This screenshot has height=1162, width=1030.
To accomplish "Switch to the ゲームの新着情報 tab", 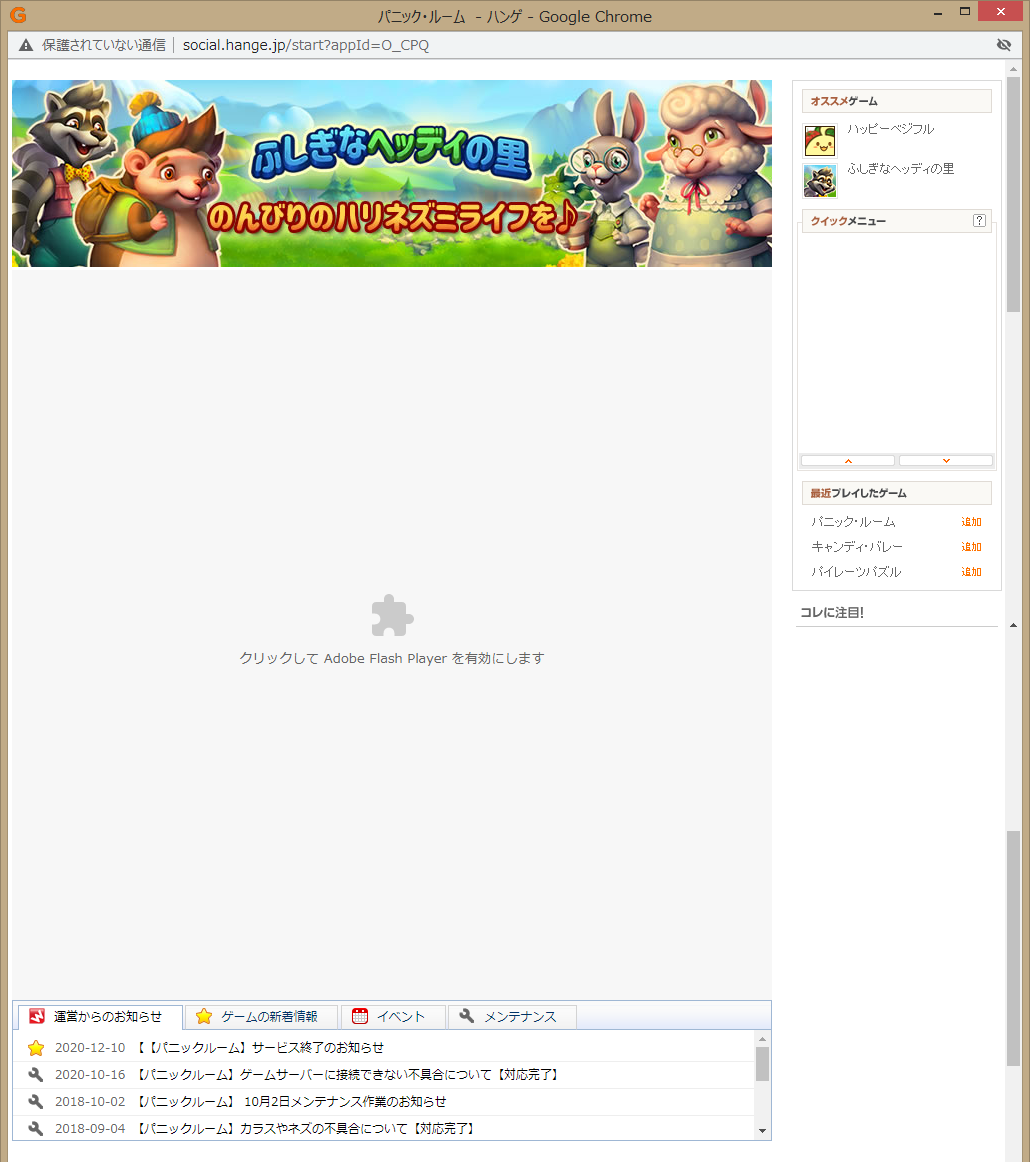I will (x=261, y=1017).
